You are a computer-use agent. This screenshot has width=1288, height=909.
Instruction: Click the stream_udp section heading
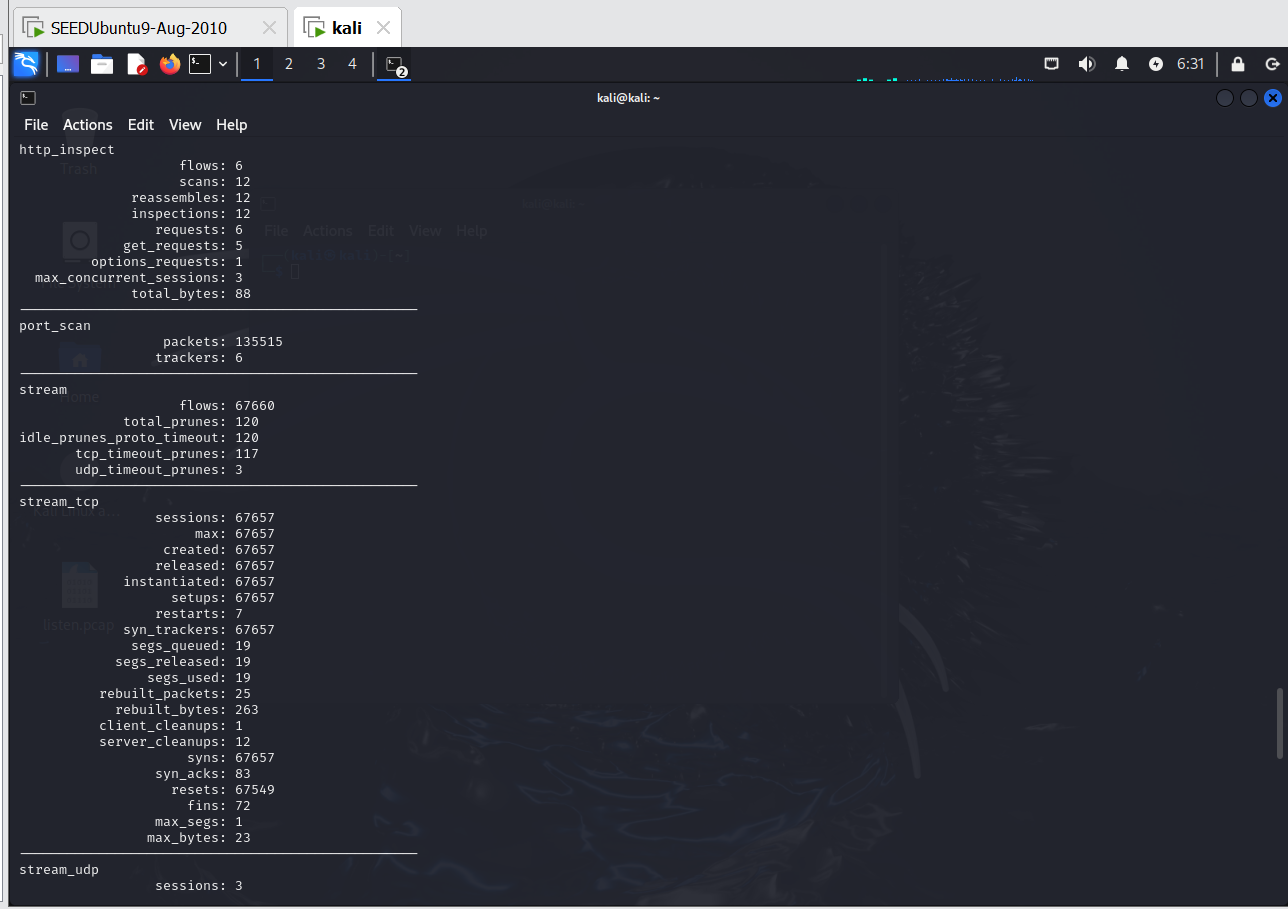coord(59,870)
